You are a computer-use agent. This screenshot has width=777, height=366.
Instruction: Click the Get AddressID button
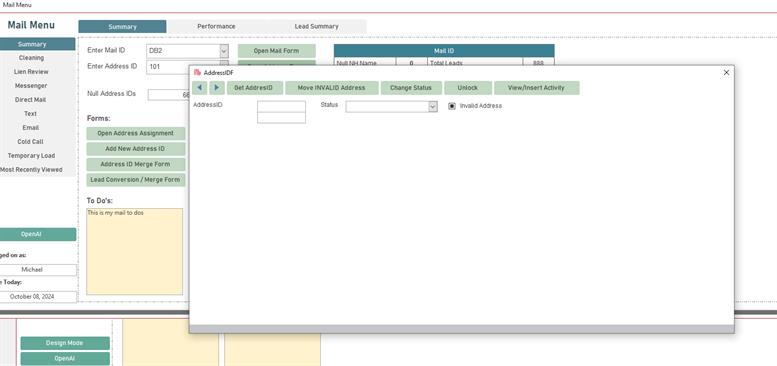pos(255,88)
